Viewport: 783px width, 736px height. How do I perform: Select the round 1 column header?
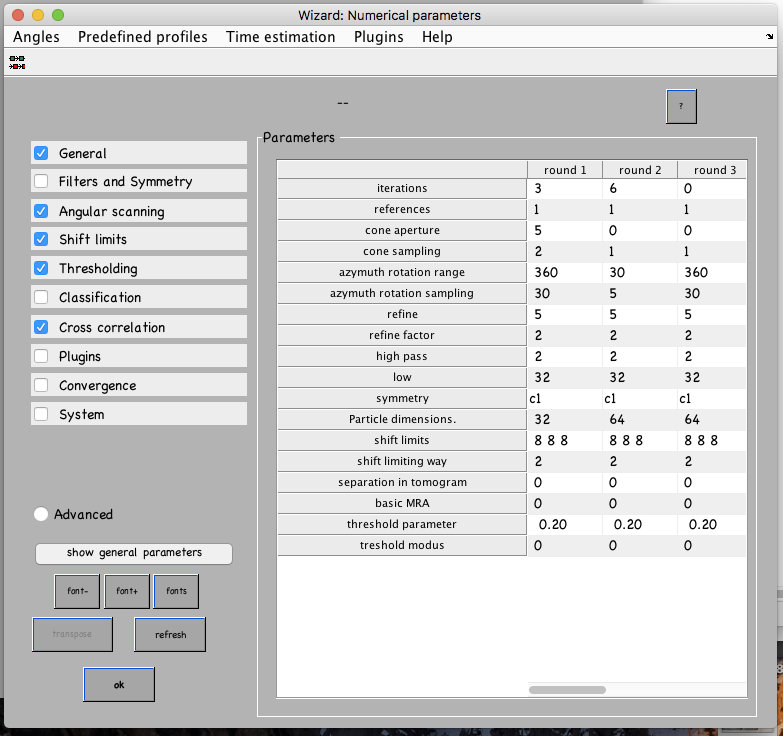(x=565, y=170)
